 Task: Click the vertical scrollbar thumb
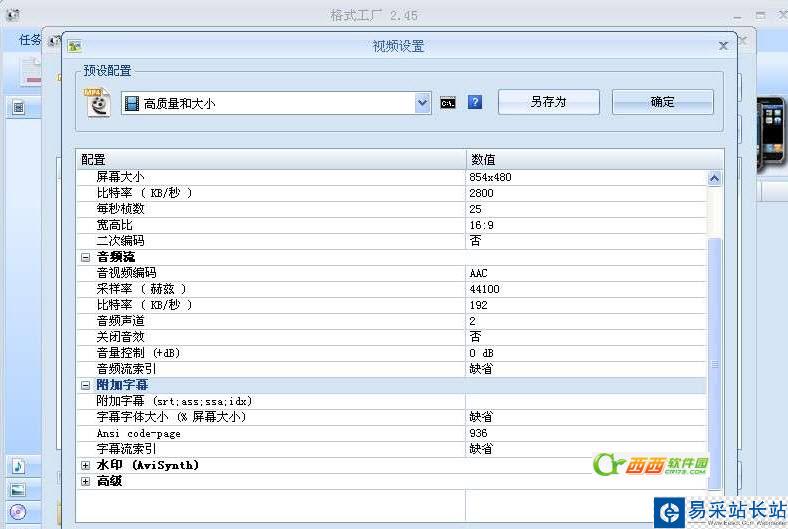pyautogui.click(x=714, y=364)
